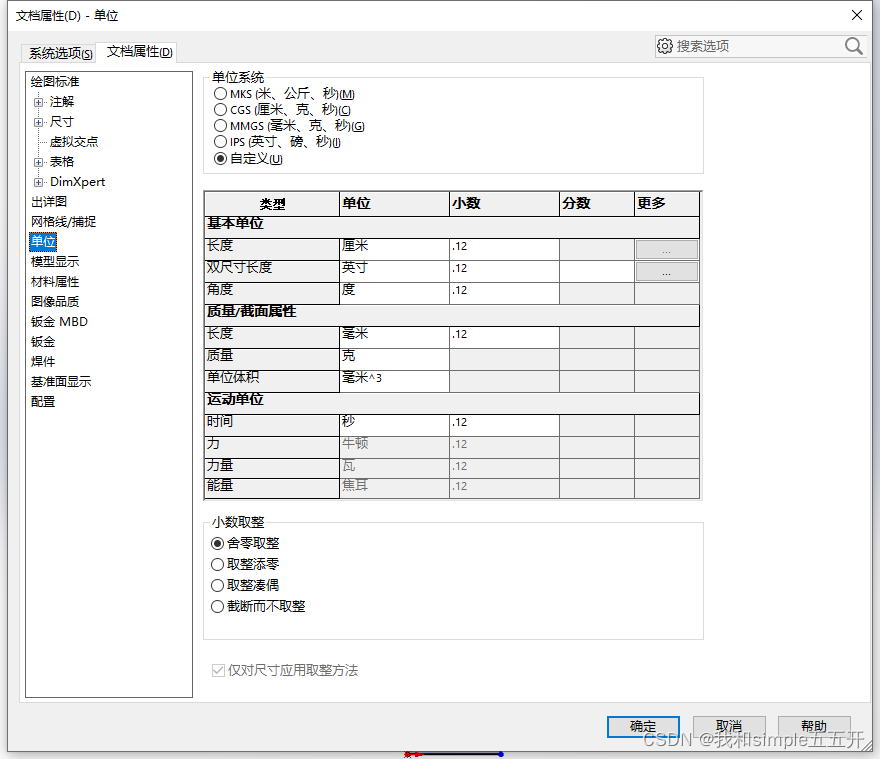
Task: Click the 搜索选项 search field
Action: pyautogui.click(x=758, y=46)
